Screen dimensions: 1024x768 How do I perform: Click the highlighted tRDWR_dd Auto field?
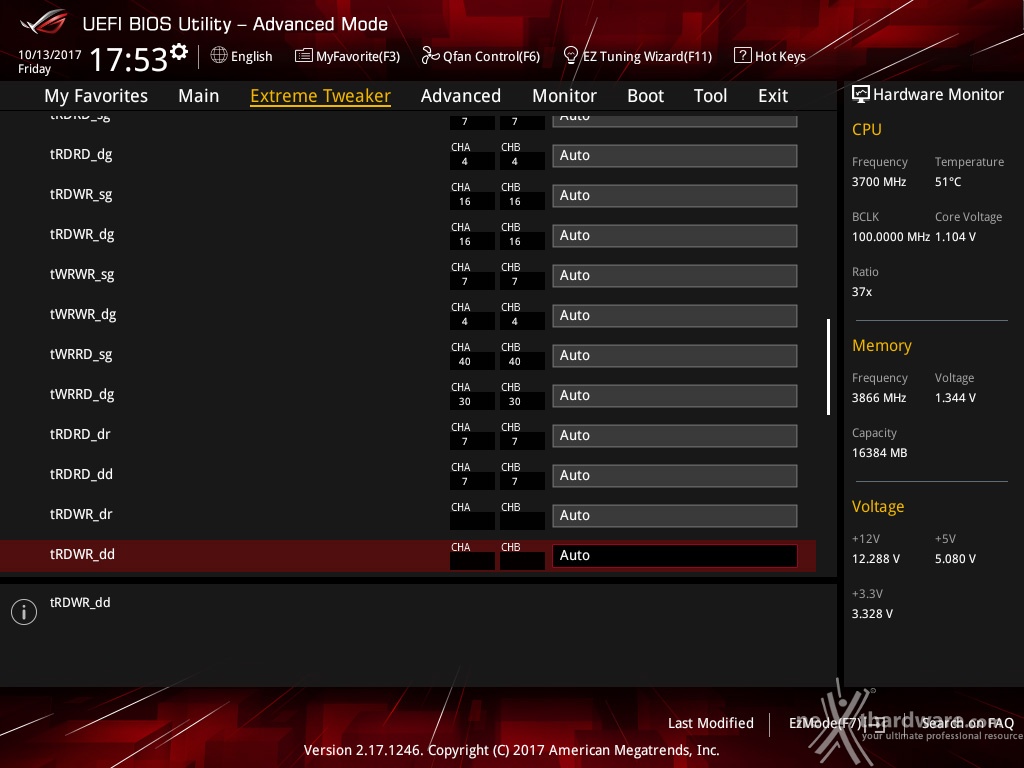[675, 555]
